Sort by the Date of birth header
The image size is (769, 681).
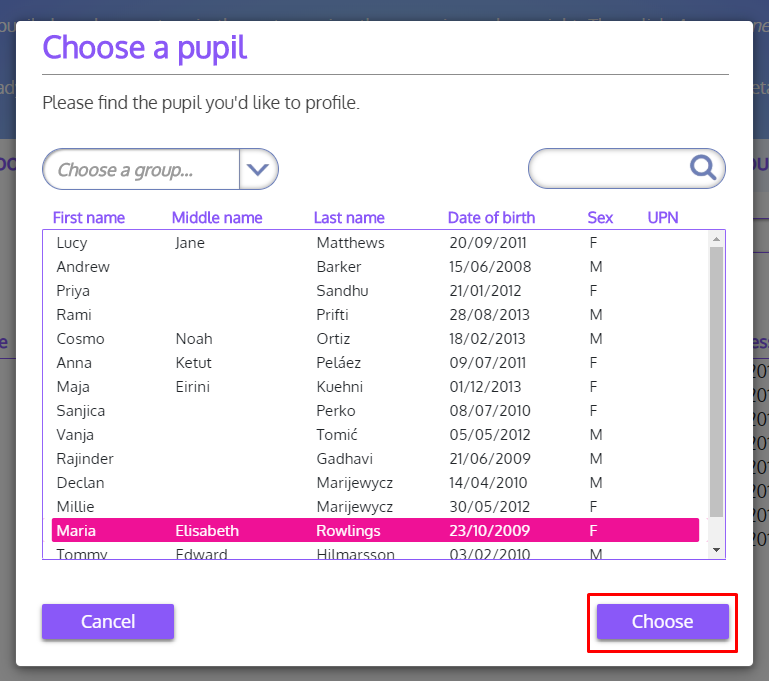(x=491, y=218)
